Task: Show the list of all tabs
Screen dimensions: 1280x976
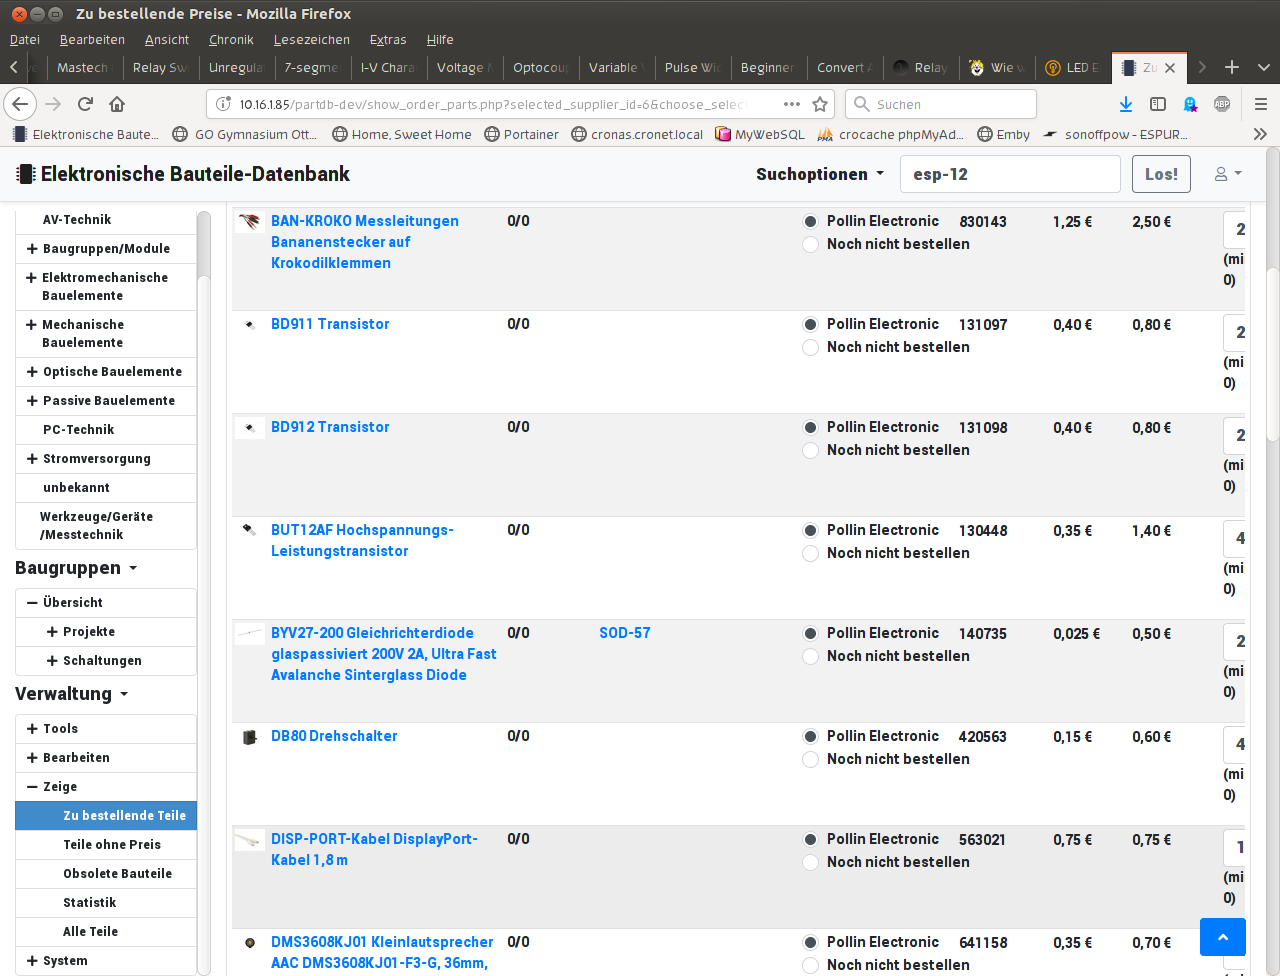Action: (x=1263, y=67)
